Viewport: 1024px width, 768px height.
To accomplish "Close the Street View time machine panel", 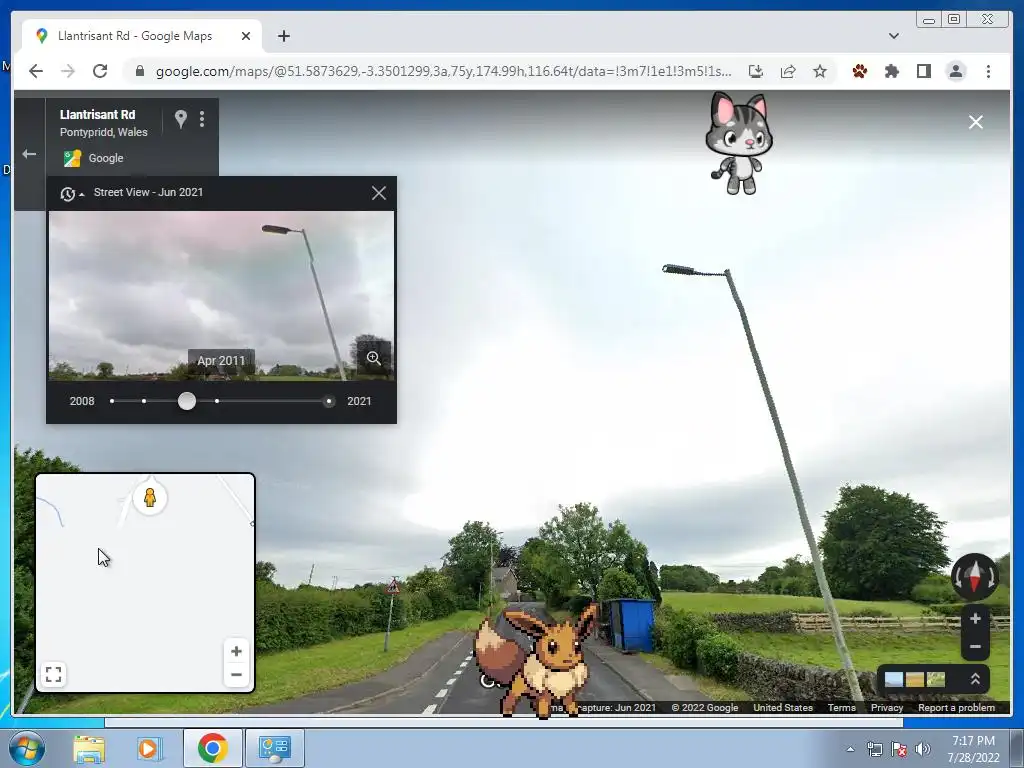I will click(379, 193).
